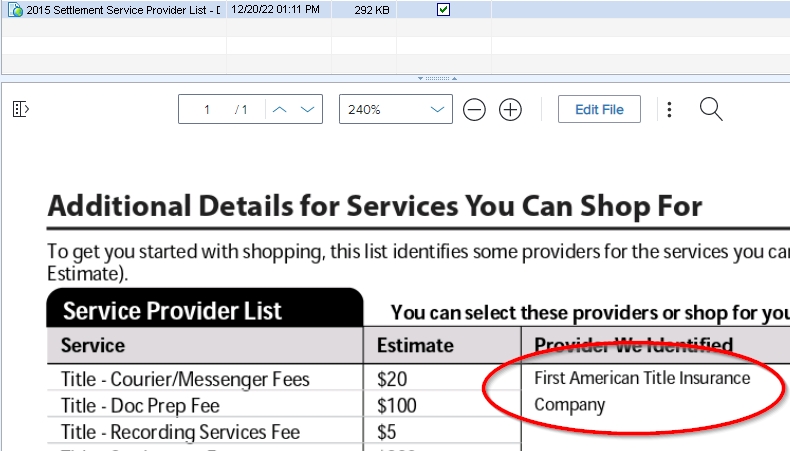
Task: Zoom out with the minus icon
Action: 475,110
